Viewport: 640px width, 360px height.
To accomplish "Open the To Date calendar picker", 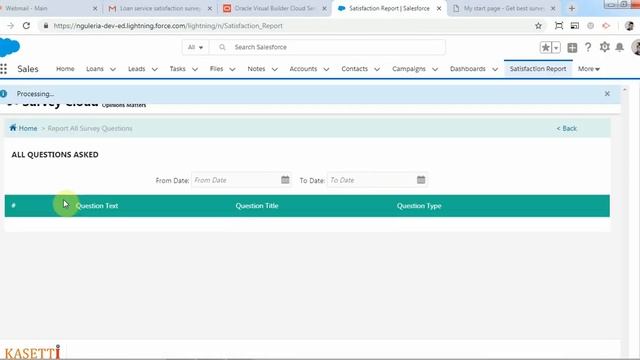I will [421, 180].
